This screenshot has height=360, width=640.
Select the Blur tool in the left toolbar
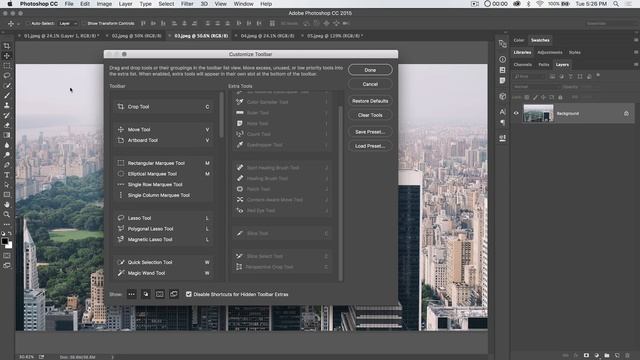[7, 145]
